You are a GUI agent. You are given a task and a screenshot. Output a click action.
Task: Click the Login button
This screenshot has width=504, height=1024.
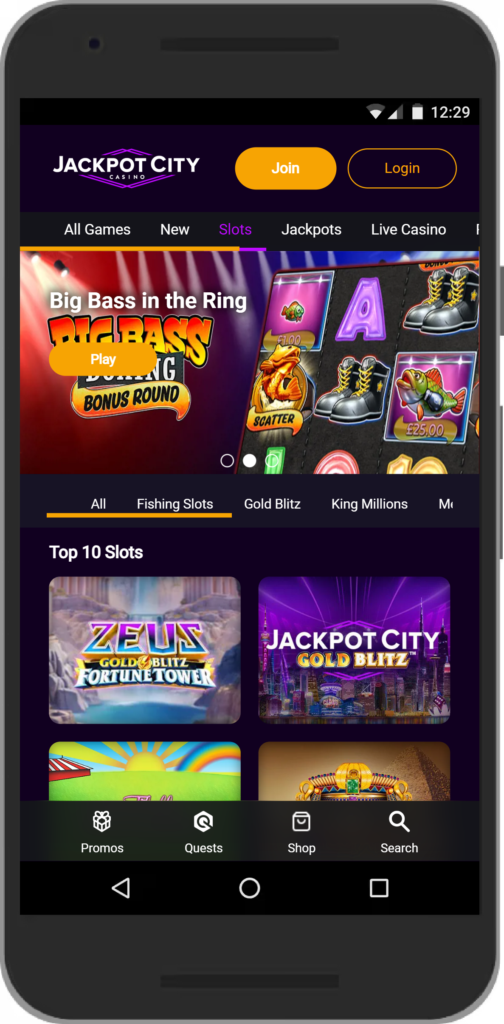pos(402,168)
